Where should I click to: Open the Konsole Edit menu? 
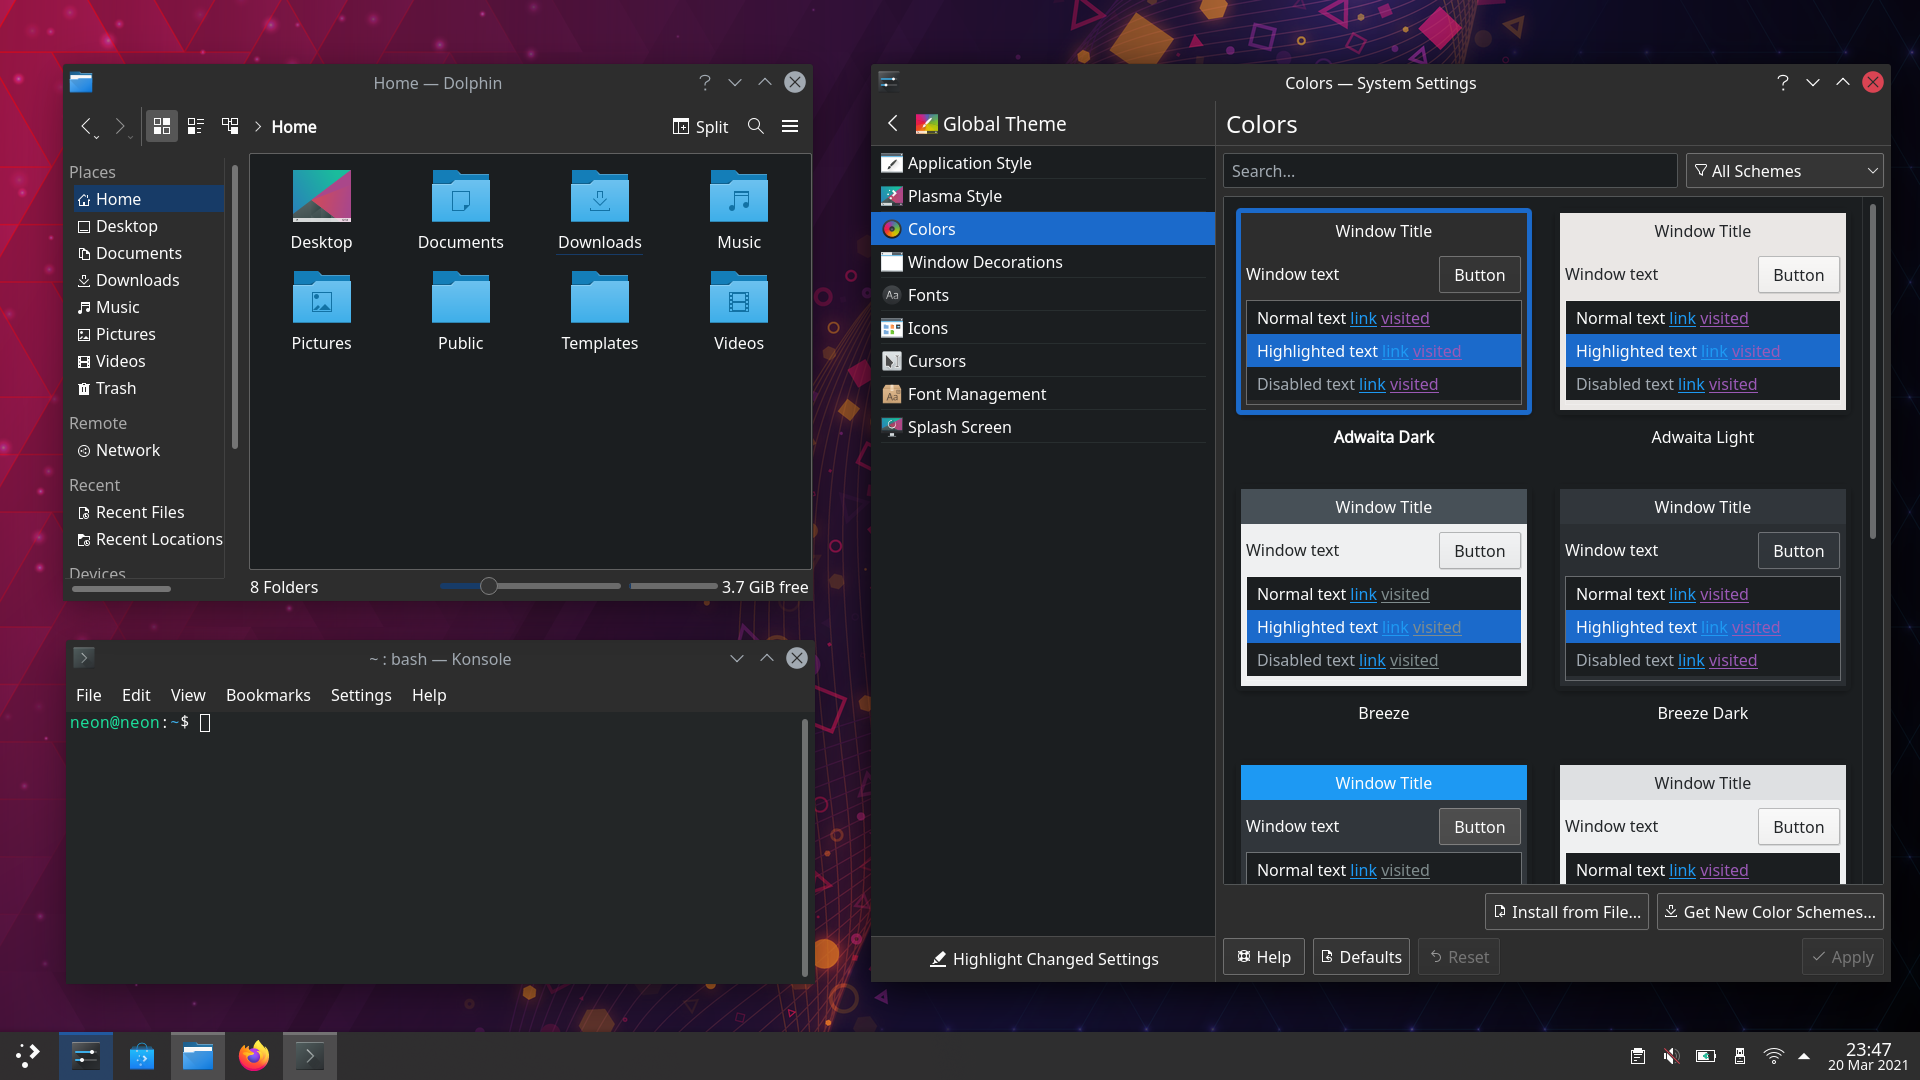point(136,695)
